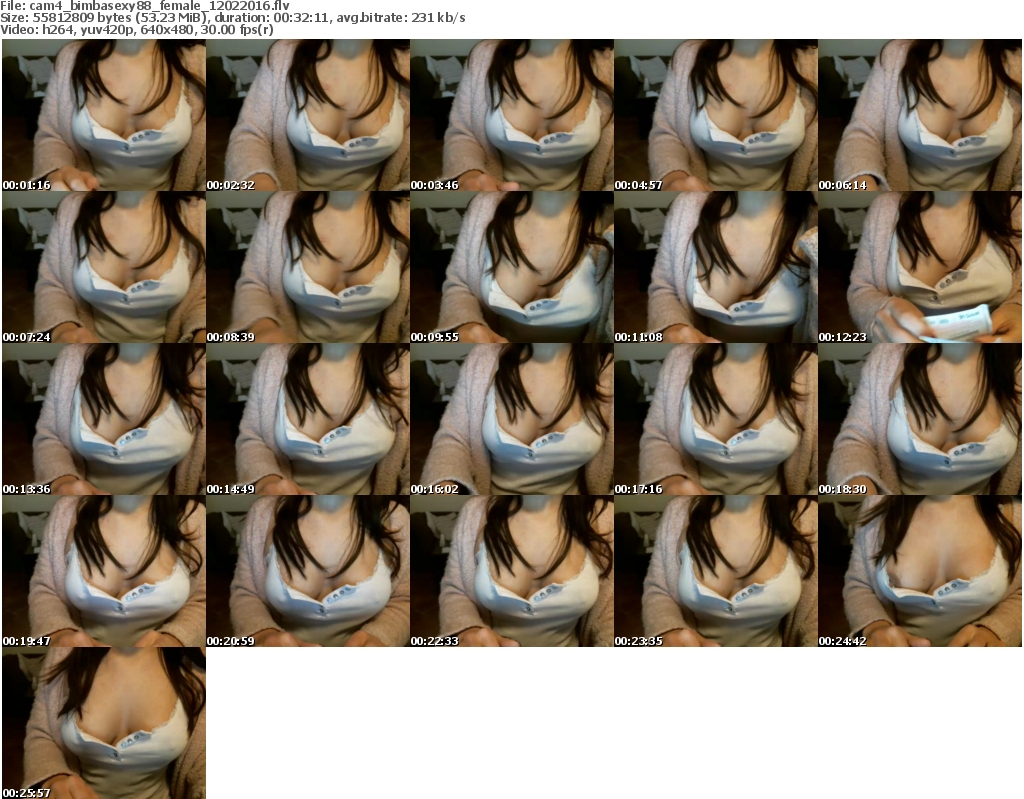Select the thumbnail stamped 00:11:08
The image size is (1024, 799).
coord(716,267)
